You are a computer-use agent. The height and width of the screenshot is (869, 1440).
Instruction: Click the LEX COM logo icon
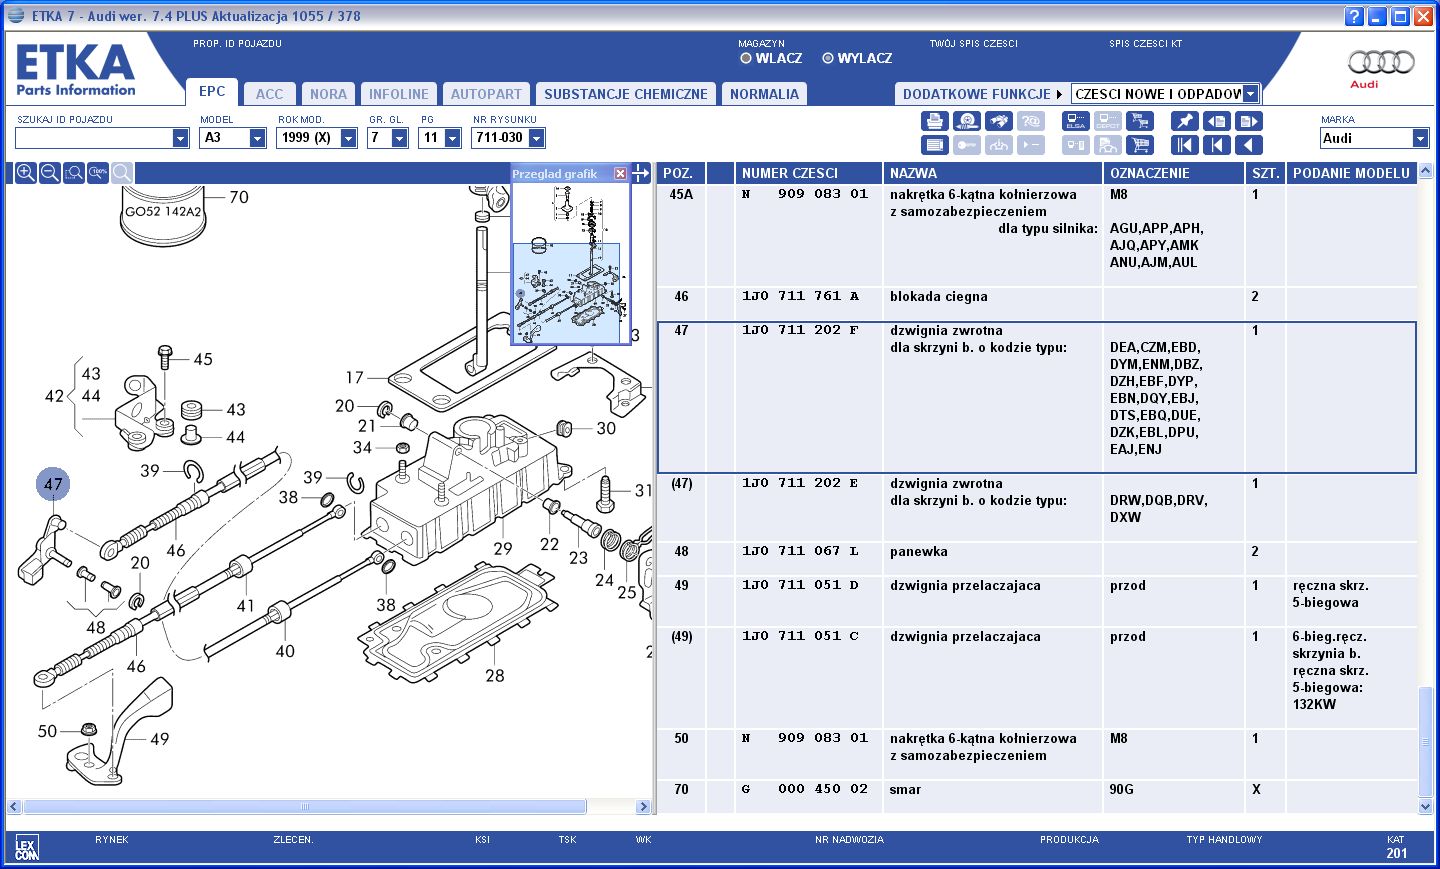click(27, 848)
